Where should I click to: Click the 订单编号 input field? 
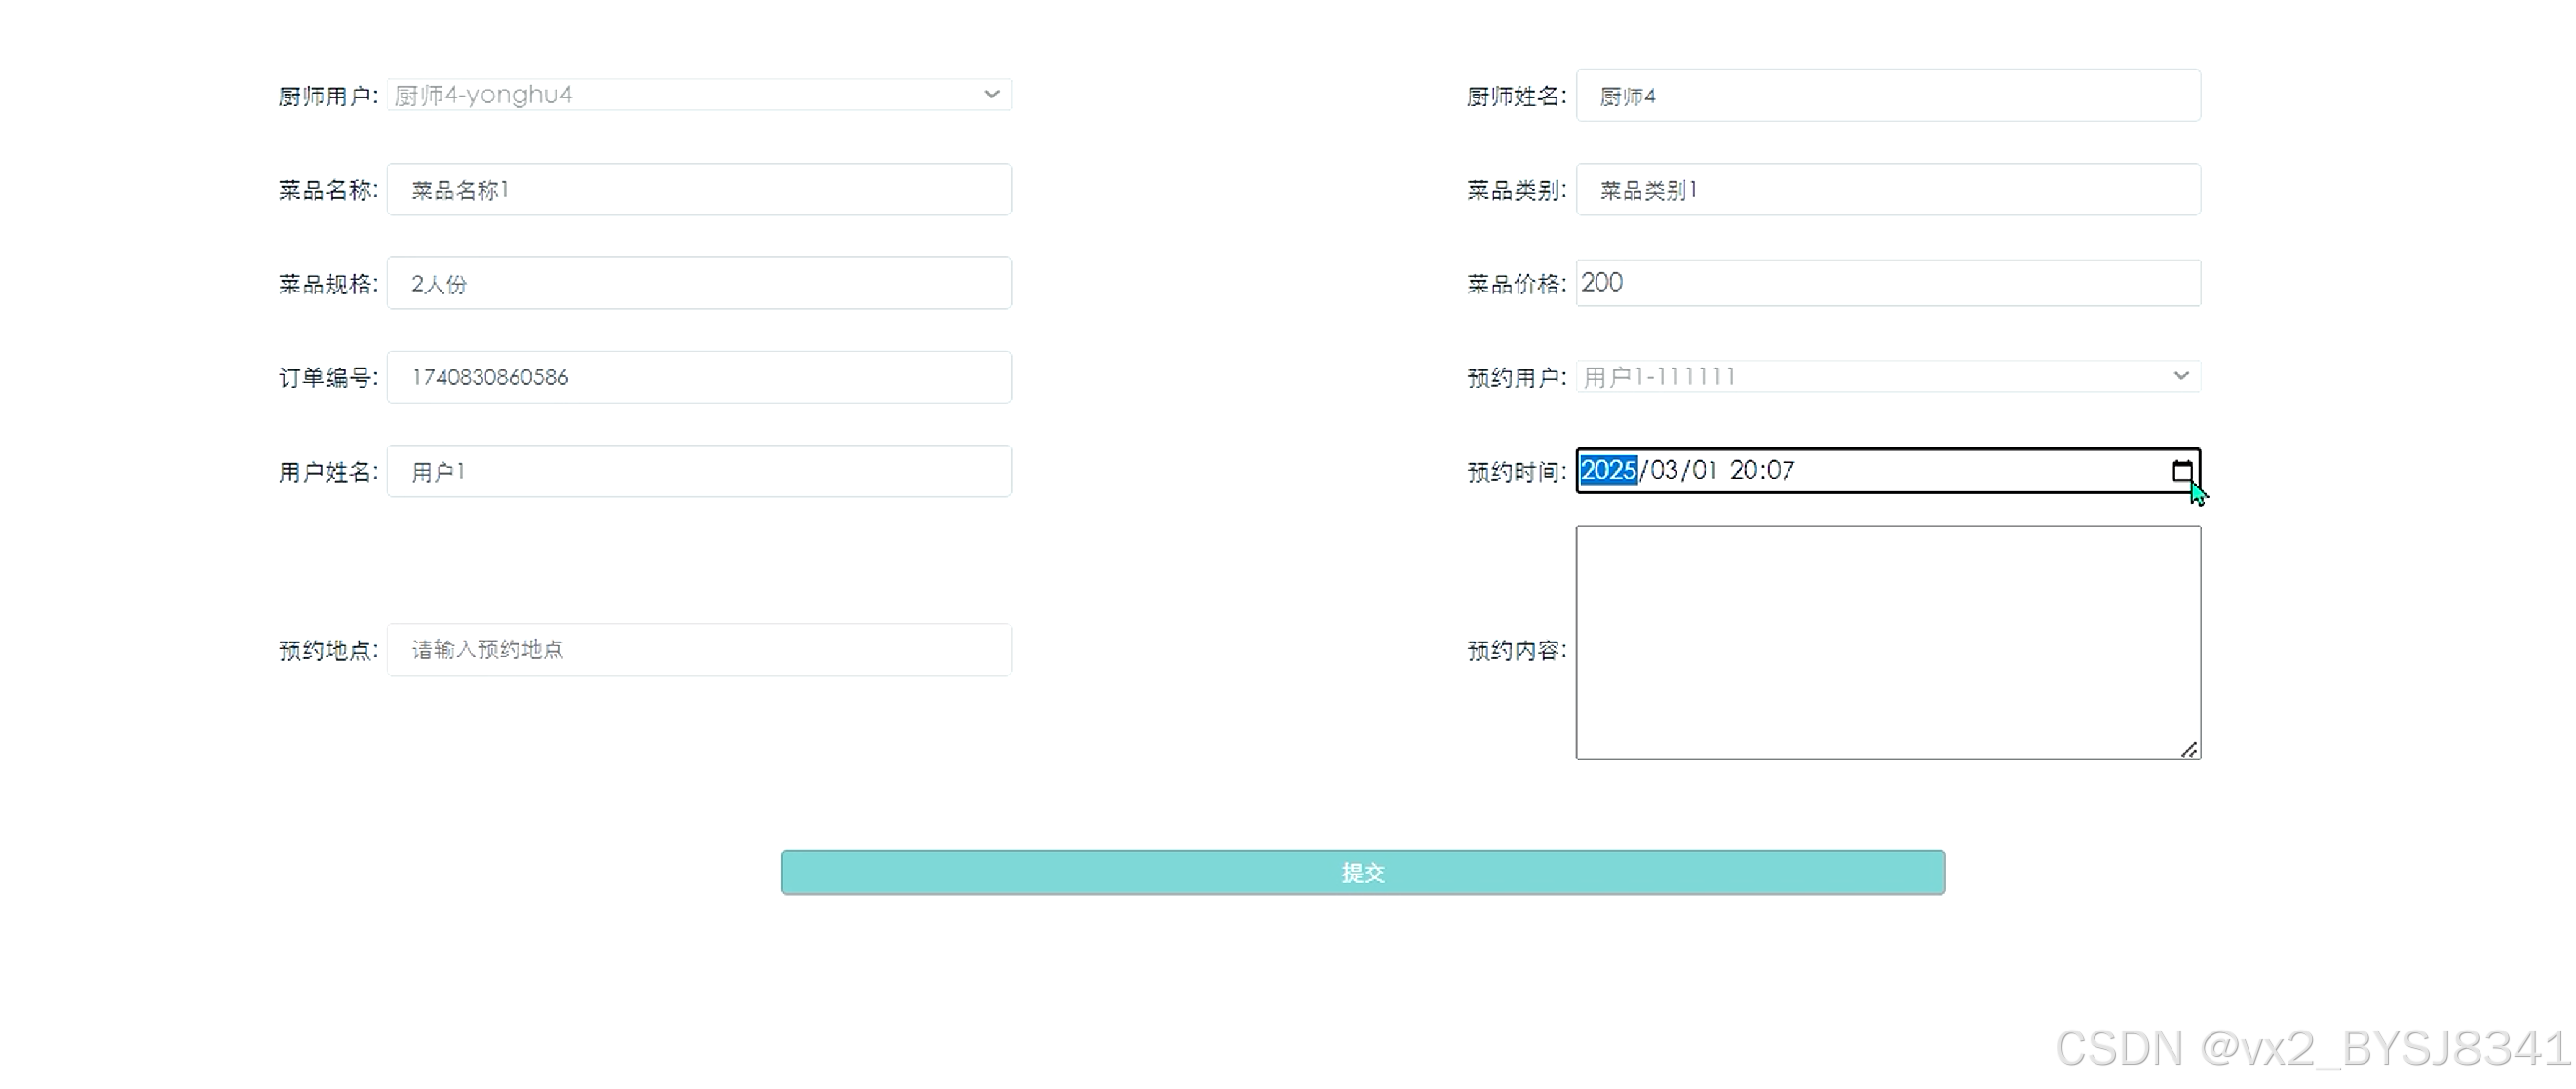[x=698, y=377]
